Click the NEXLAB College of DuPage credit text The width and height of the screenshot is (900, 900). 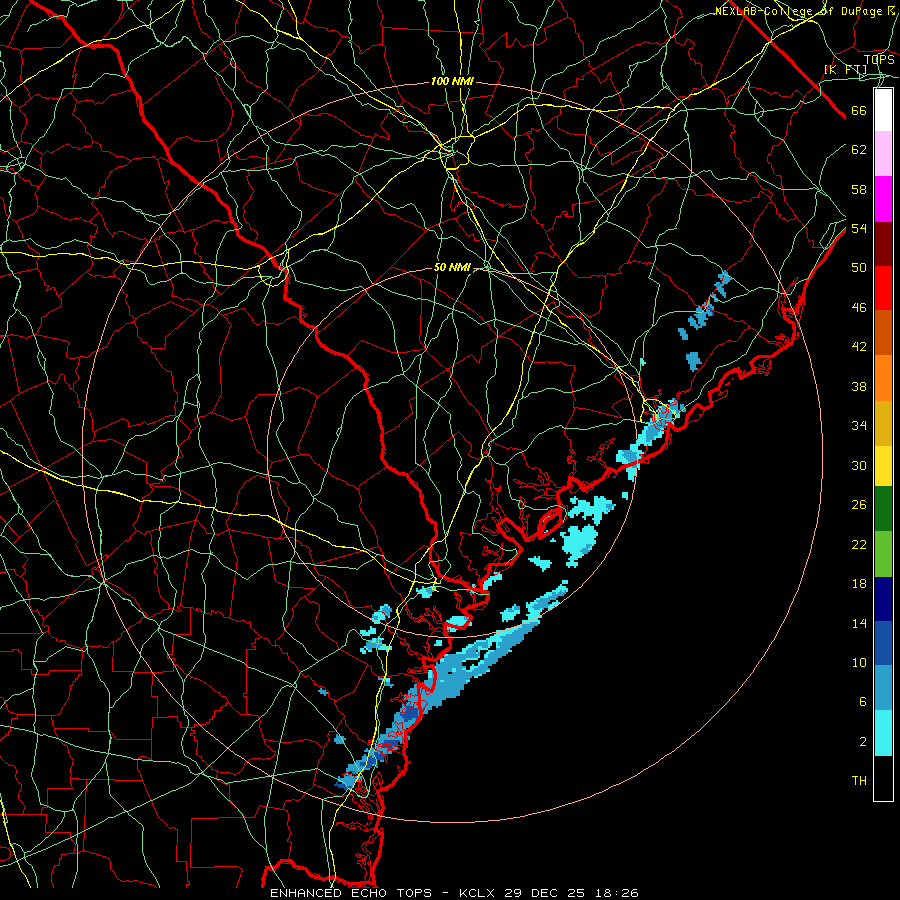pos(805,11)
